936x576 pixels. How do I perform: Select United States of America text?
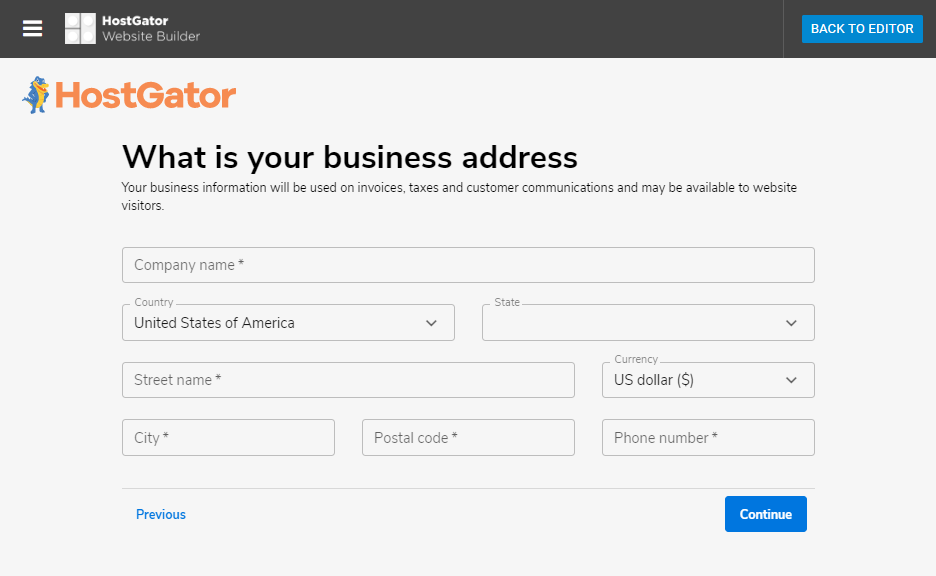[213, 322]
